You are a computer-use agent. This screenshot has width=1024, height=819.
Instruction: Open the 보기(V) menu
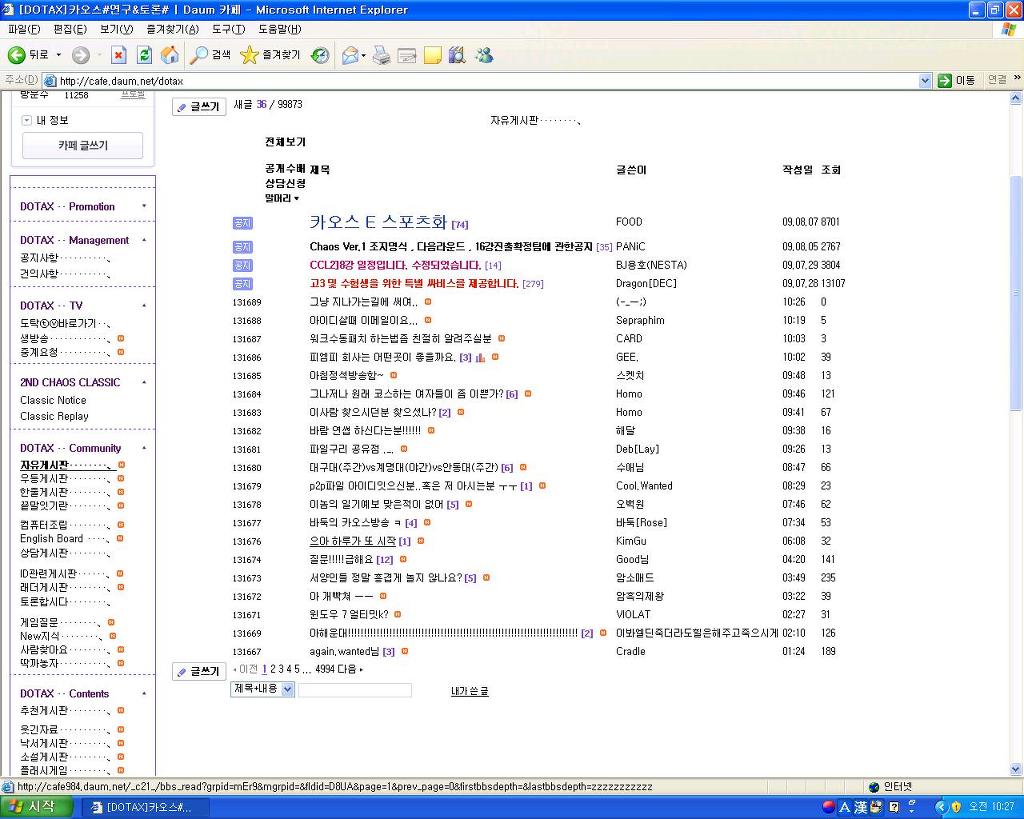pyautogui.click(x=116, y=29)
